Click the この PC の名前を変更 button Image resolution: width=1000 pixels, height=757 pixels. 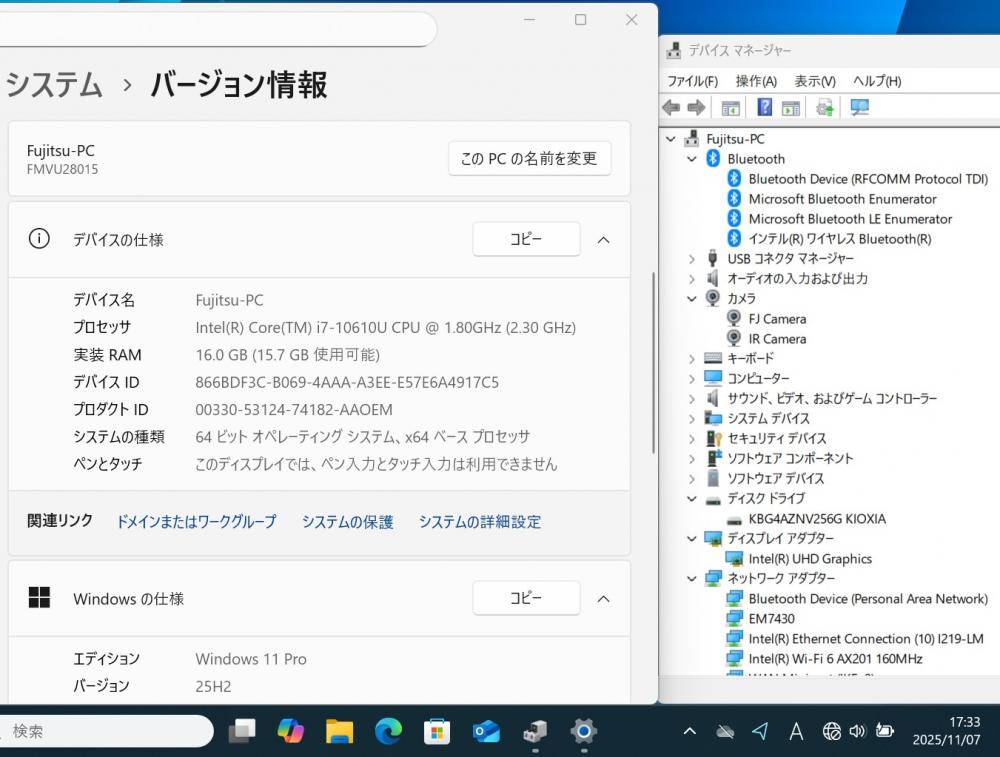529,158
